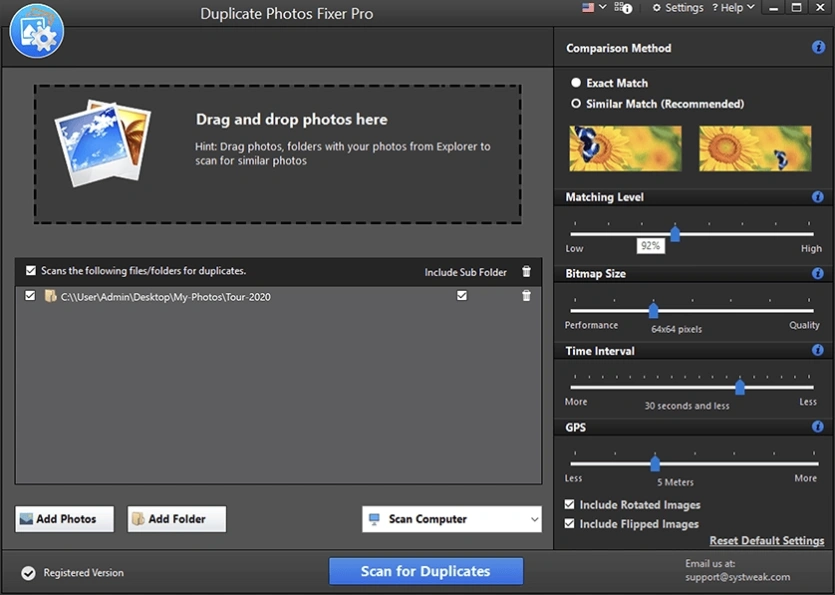Click the Matching Level info icon
835x595 pixels.
click(818, 197)
